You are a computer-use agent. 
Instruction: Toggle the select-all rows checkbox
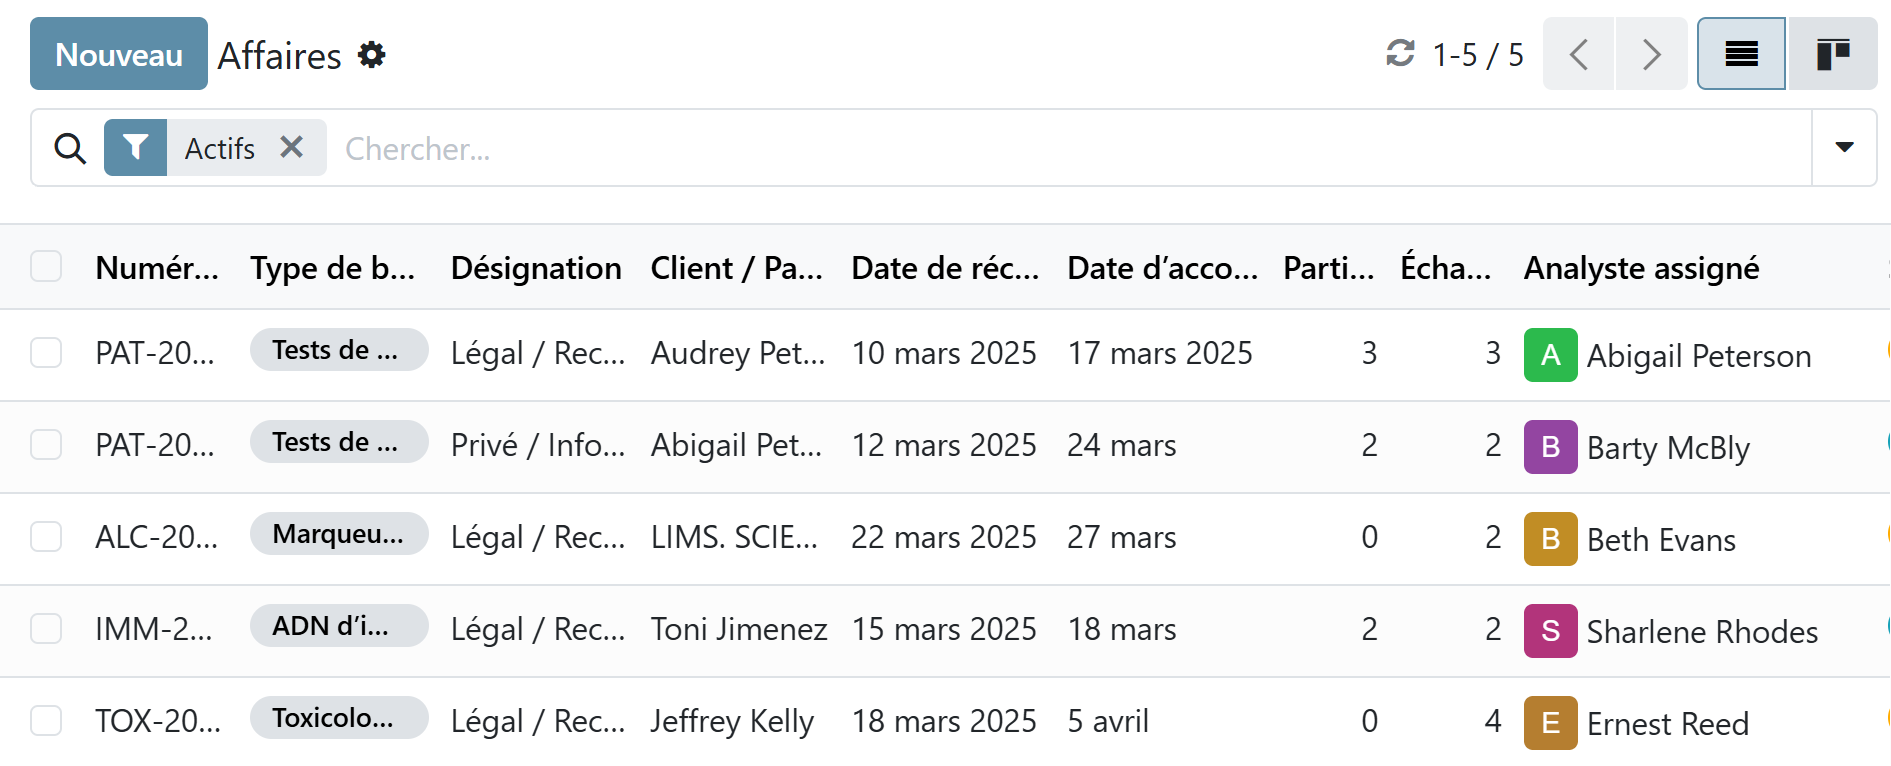[x=46, y=267]
